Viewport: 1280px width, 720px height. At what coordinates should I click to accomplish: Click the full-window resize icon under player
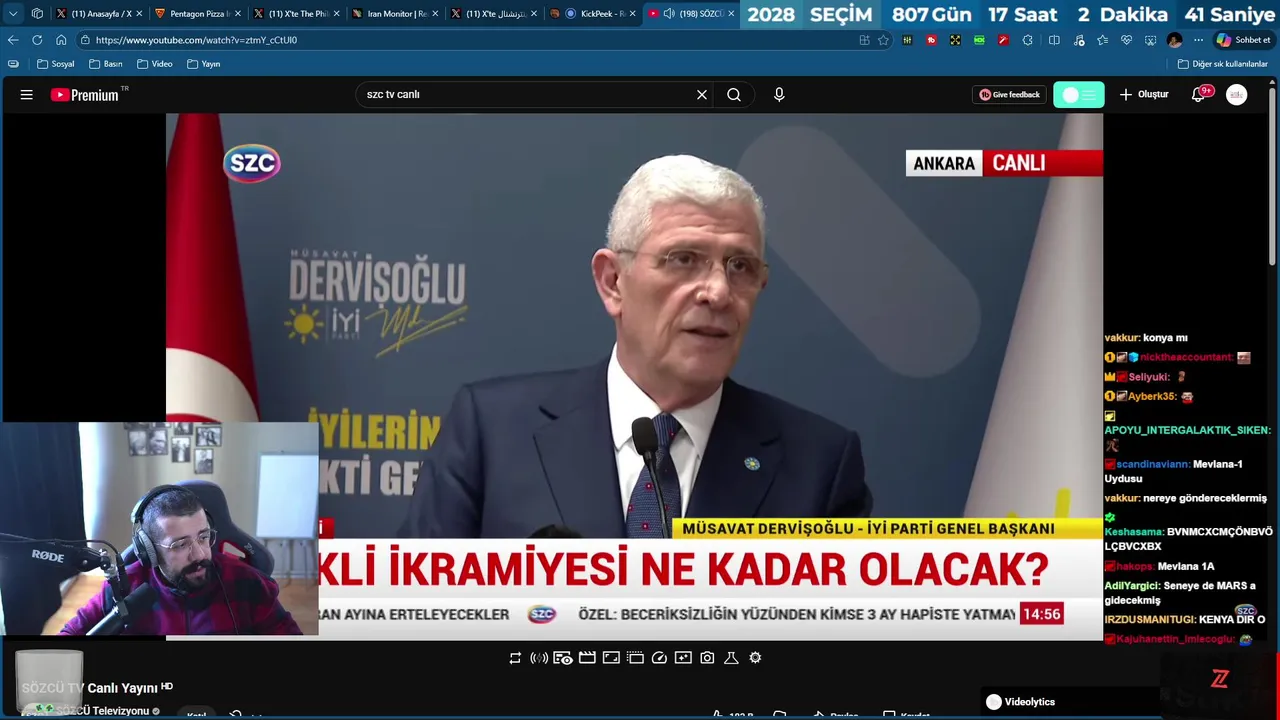point(611,658)
